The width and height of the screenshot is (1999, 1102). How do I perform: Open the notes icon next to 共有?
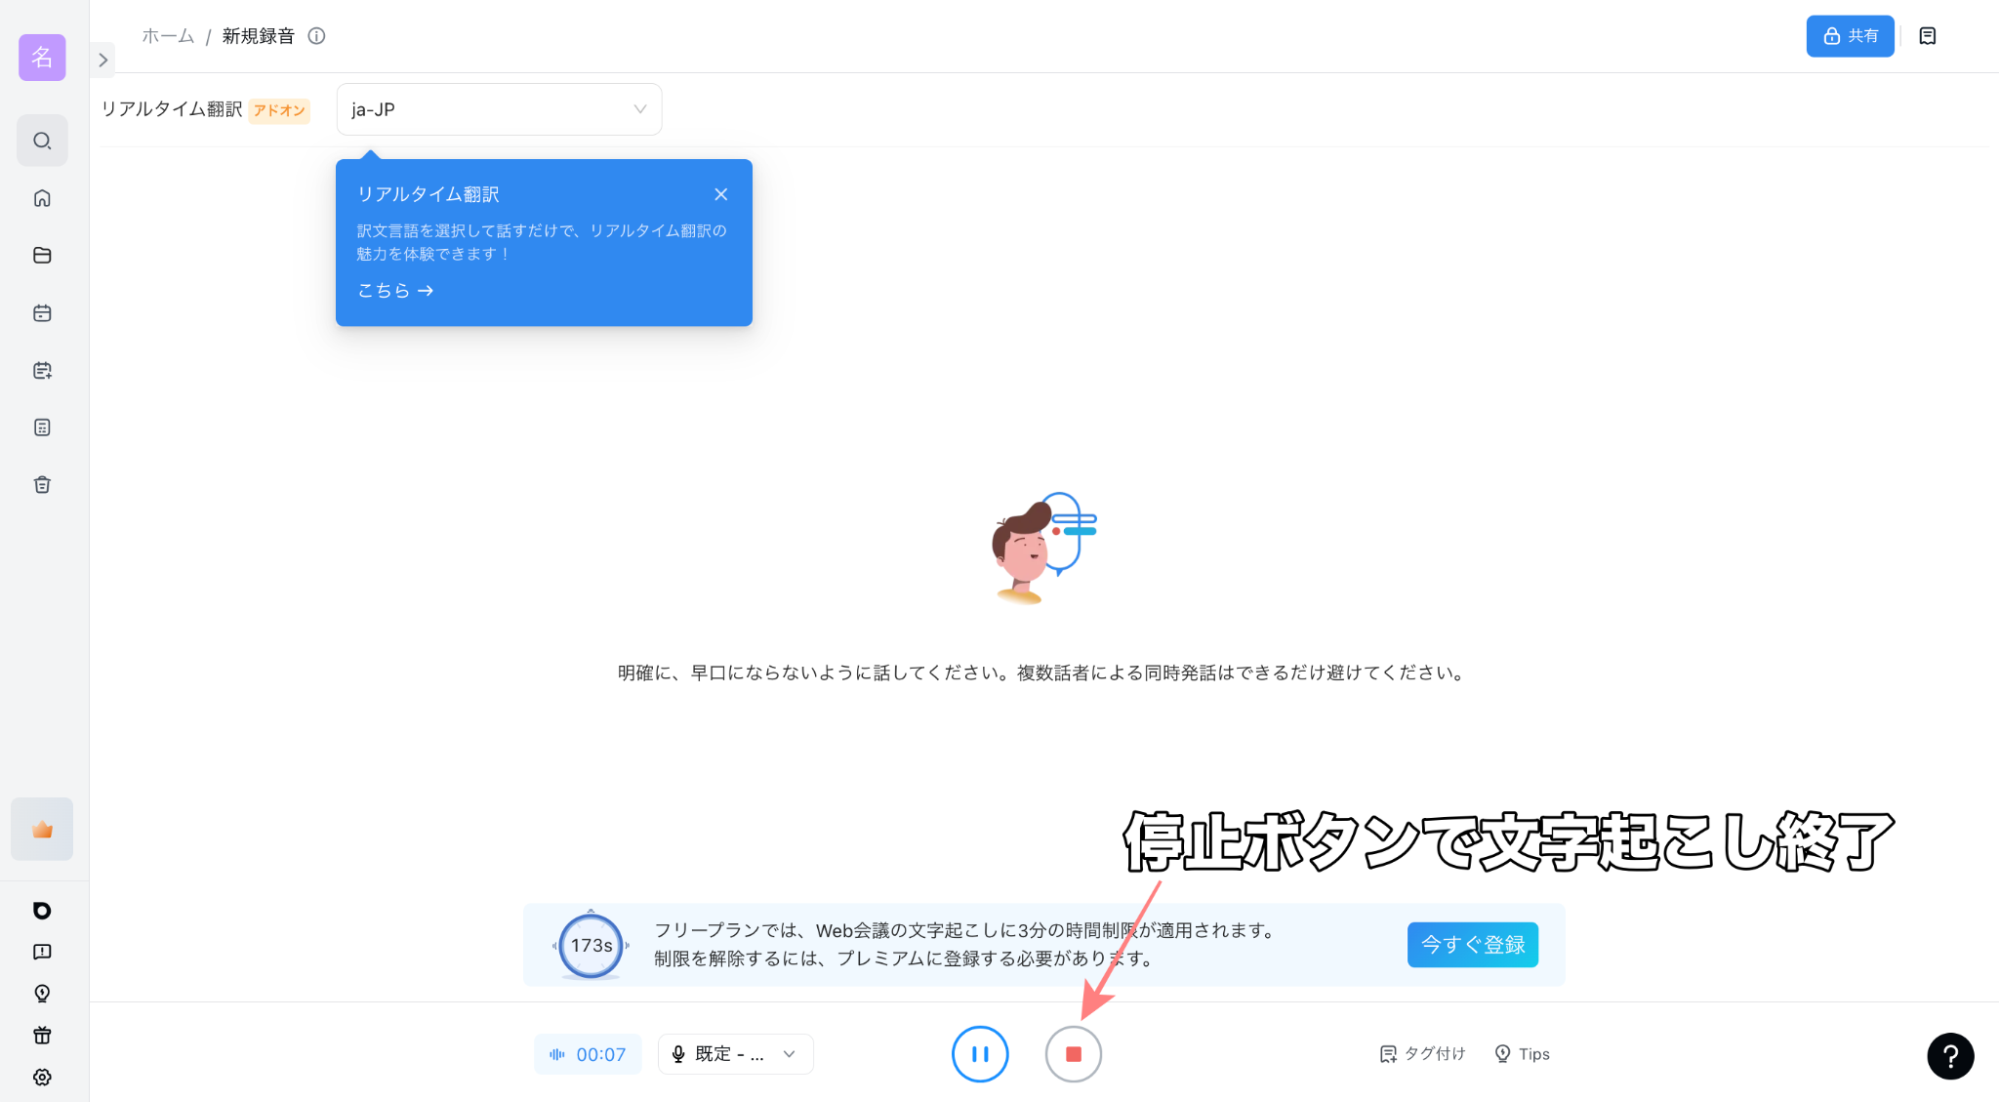(x=1927, y=36)
